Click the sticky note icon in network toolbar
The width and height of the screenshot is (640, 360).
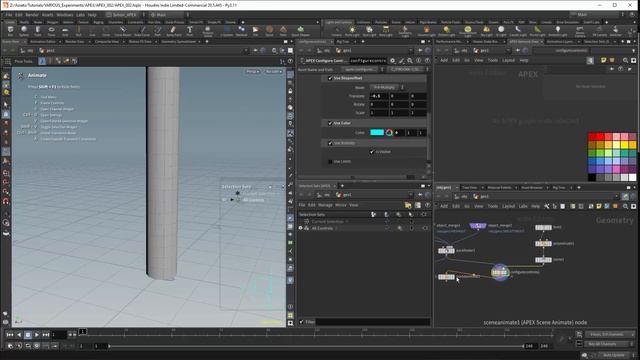pos(598,207)
